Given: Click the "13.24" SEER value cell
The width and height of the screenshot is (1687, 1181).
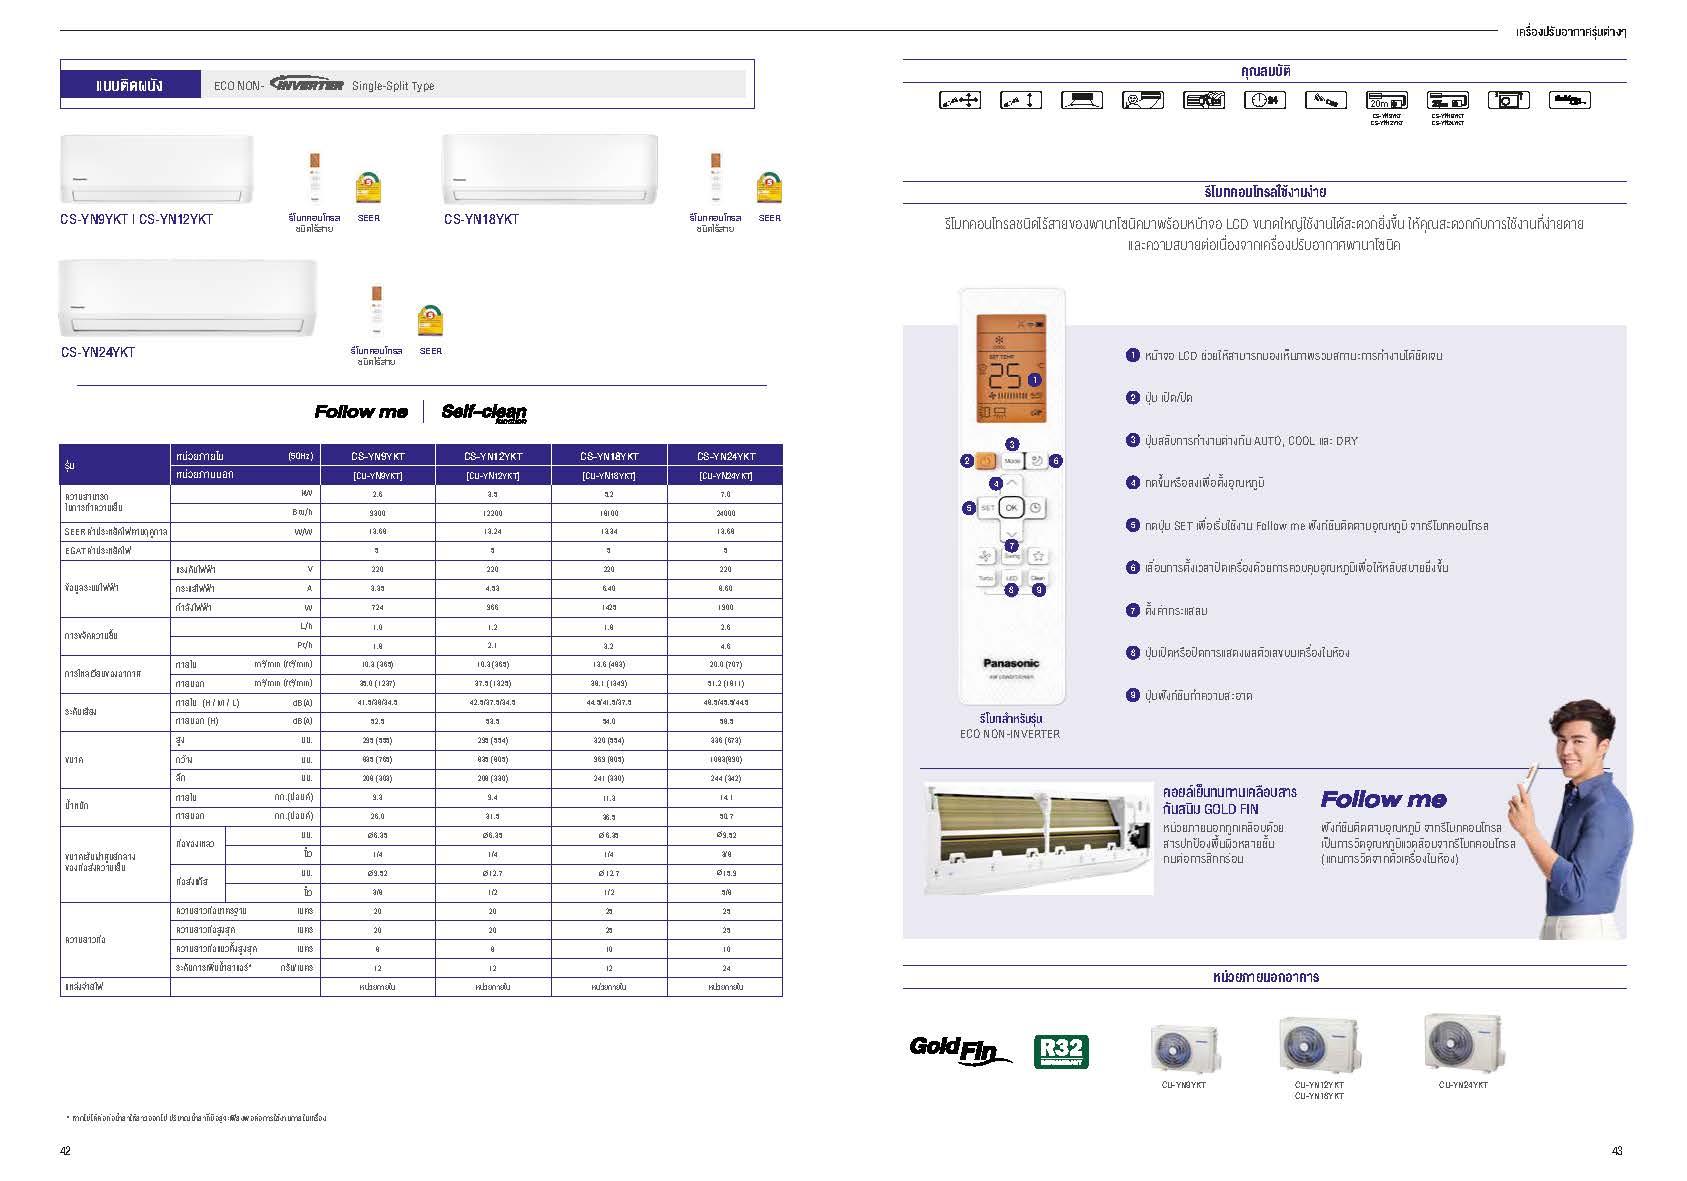Looking at the screenshot, I should 493,532.
